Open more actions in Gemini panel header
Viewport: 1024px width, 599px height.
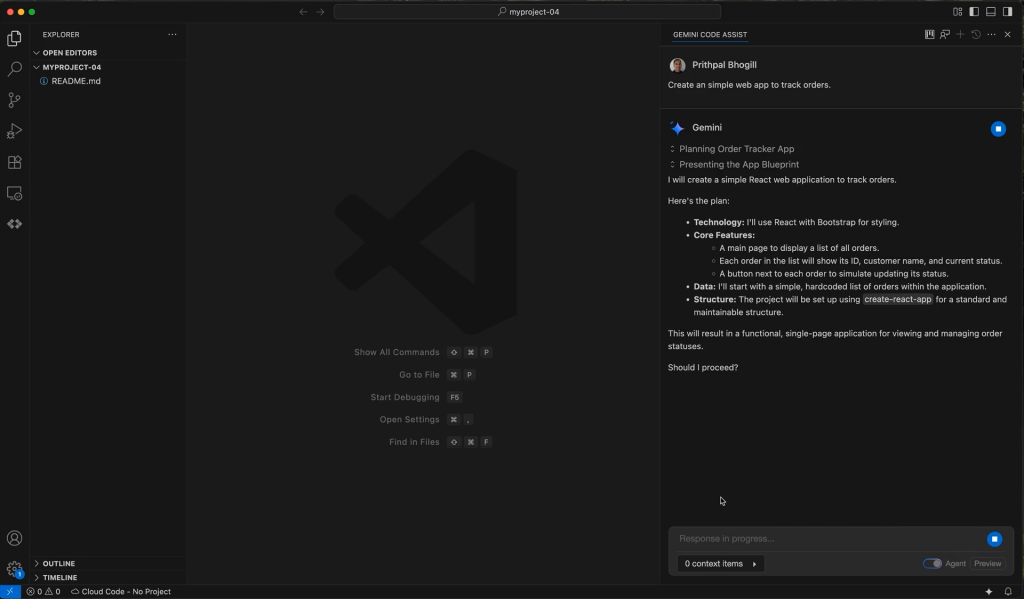point(991,35)
